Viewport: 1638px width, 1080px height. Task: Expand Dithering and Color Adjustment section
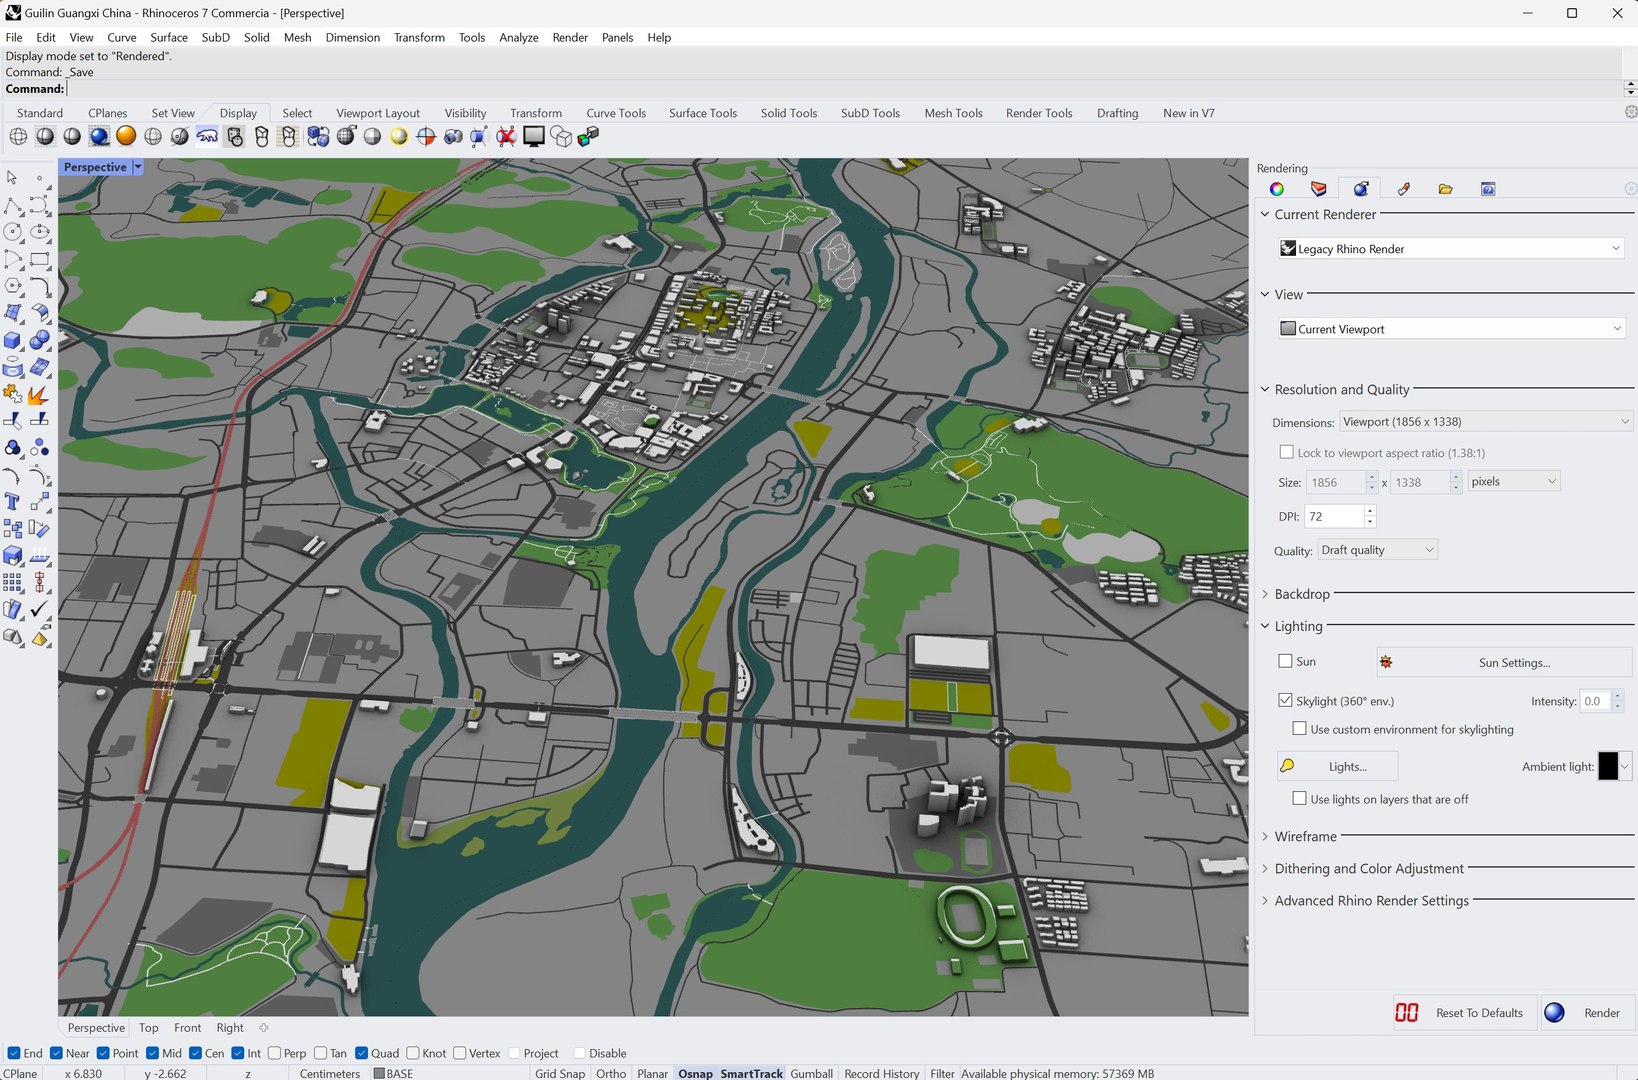pyautogui.click(x=1265, y=868)
